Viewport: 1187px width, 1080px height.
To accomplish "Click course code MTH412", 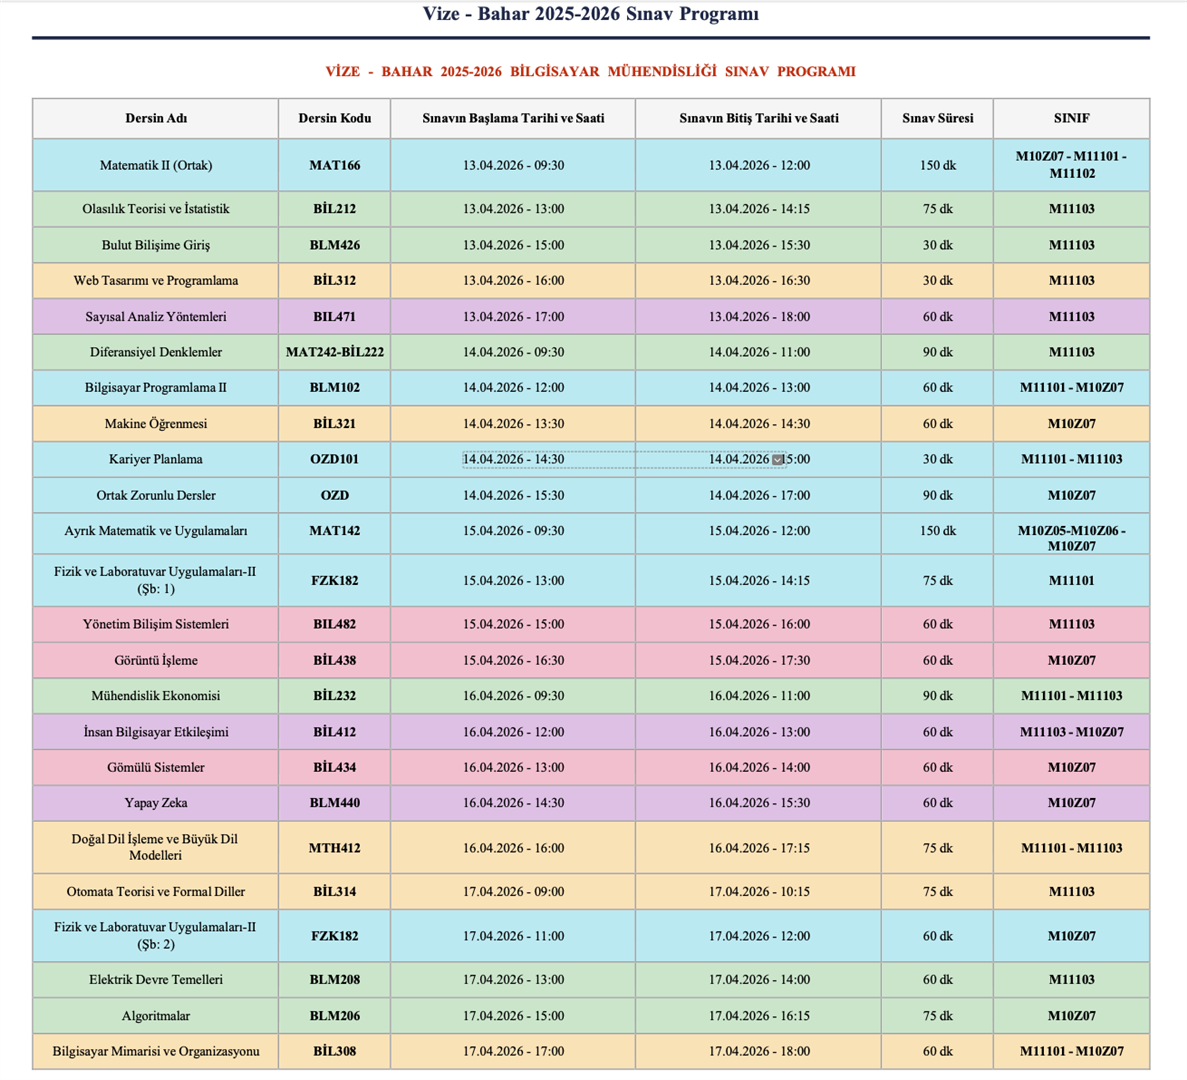I will [334, 848].
